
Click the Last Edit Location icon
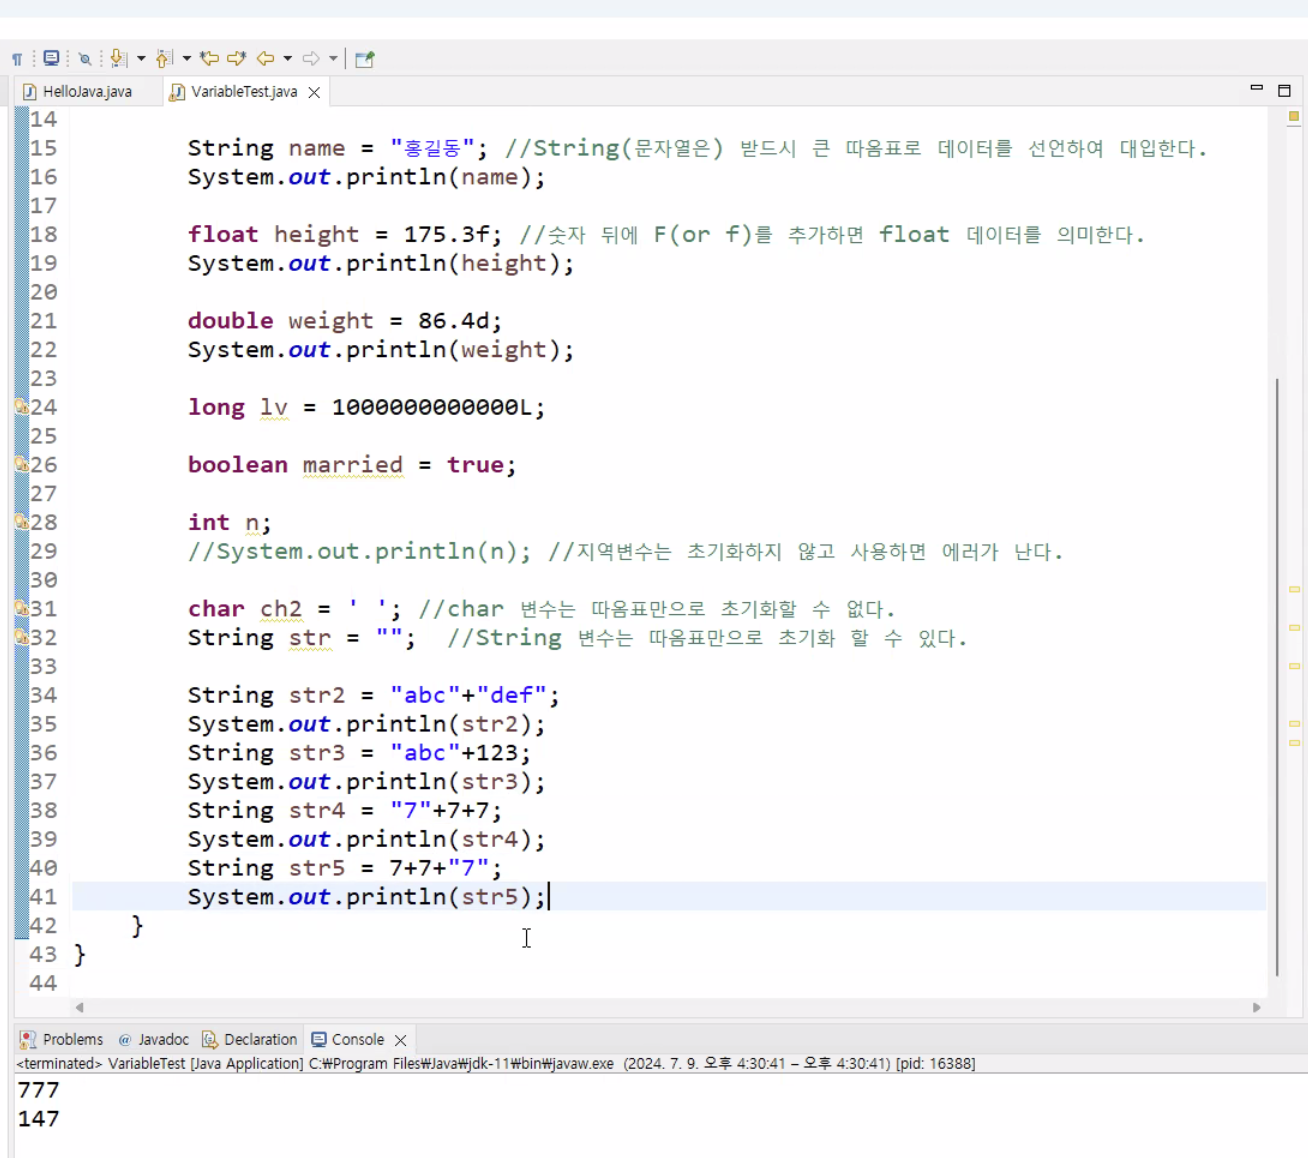tap(209, 58)
